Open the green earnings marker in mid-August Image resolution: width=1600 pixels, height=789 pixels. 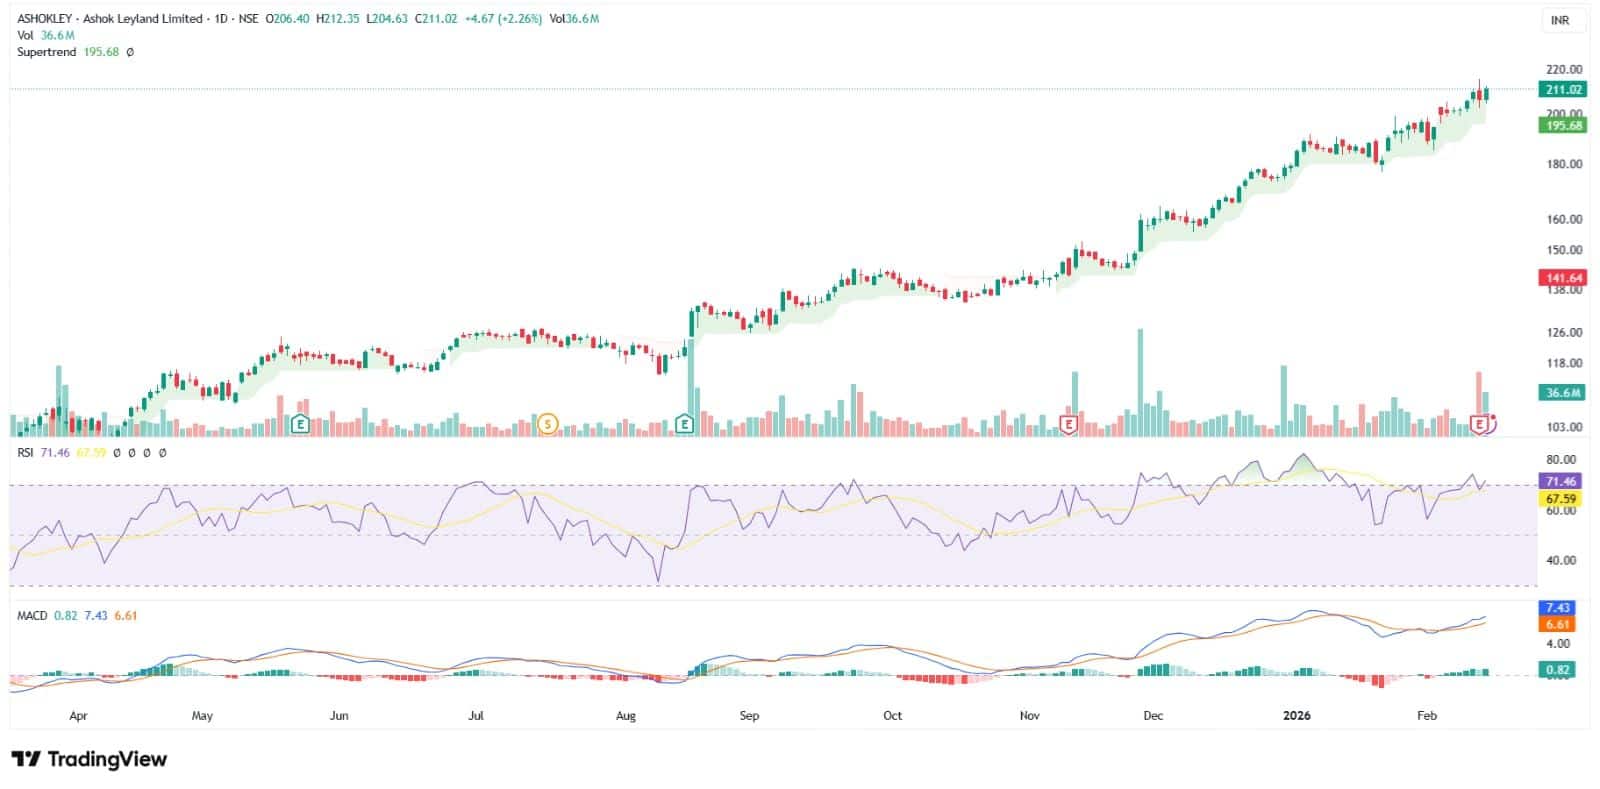pyautogui.click(x=685, y=424)
